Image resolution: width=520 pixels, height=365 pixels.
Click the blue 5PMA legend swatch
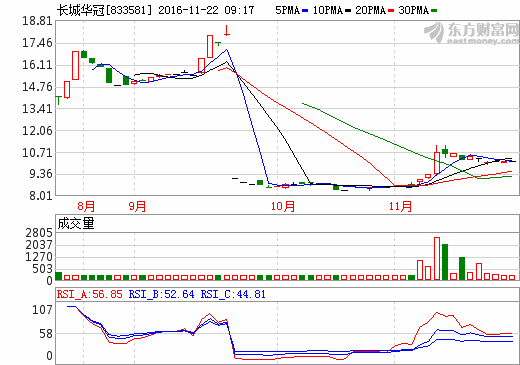pos(305,11)
